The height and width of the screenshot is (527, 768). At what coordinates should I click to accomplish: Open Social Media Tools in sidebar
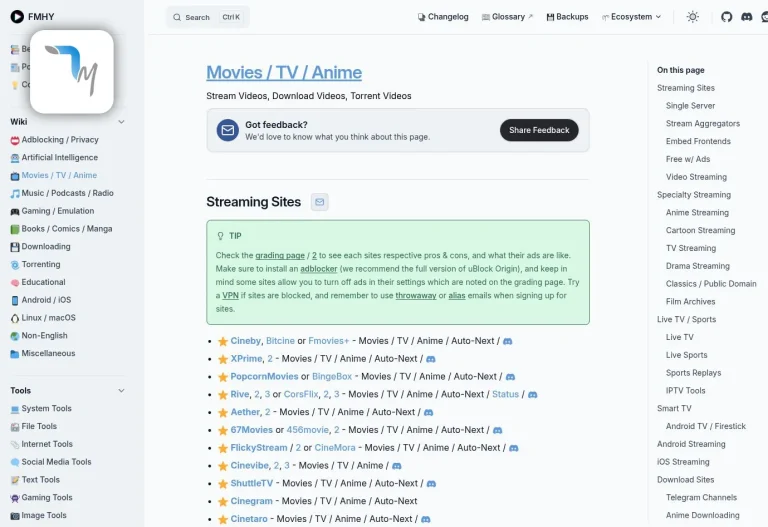tap(56, 462)
